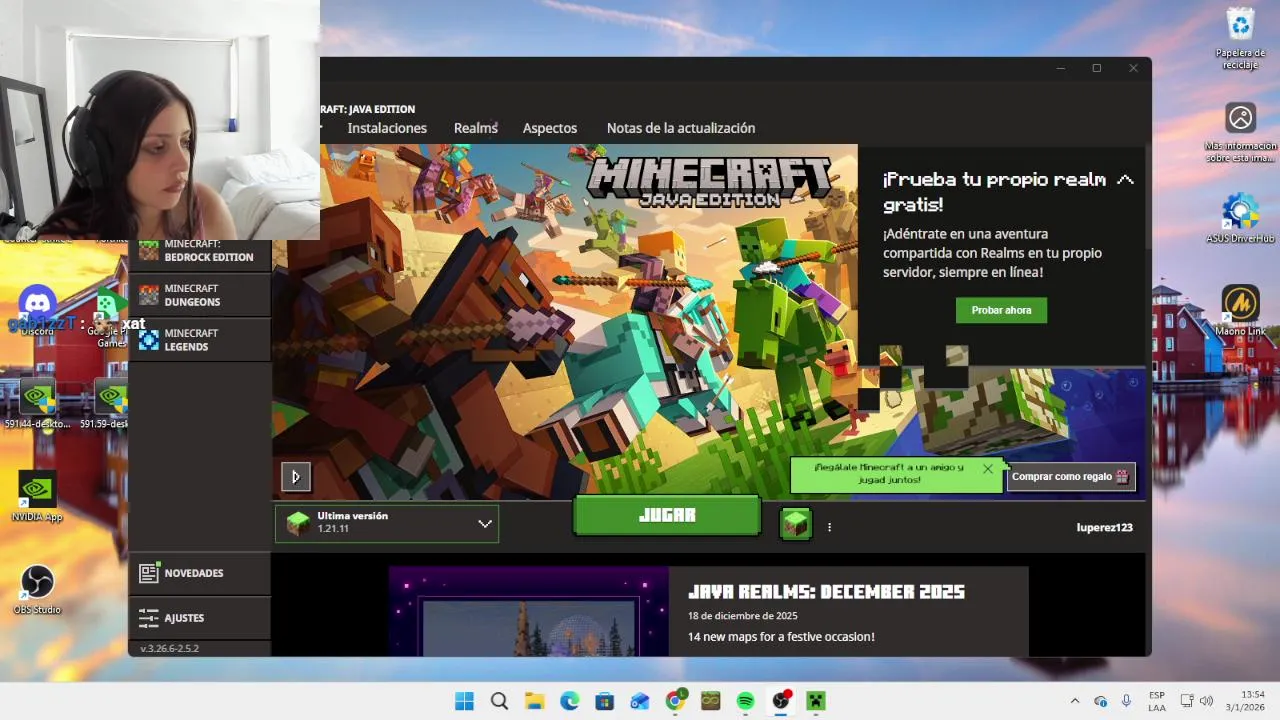Select Minecraft Legends in launcher sidebar
This screenshot has width=1280, height=720.
point(200,340)
